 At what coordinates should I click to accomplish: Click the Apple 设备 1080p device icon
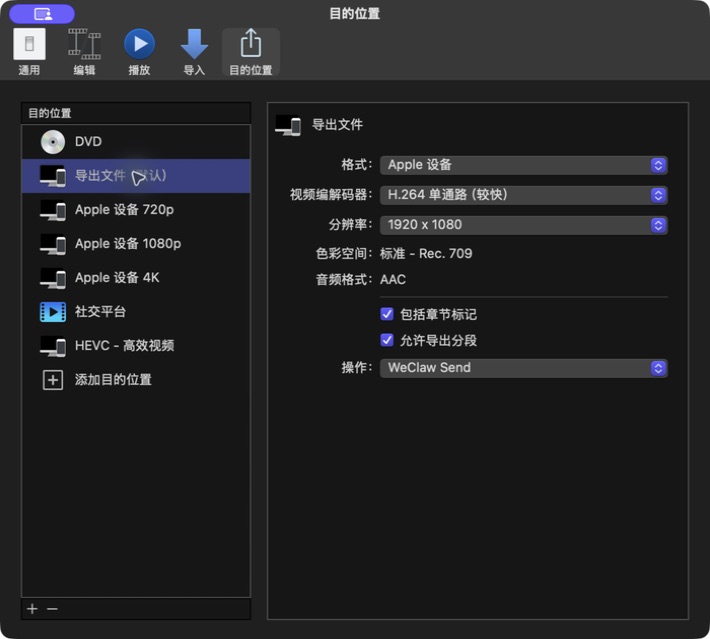coord(53,244)
